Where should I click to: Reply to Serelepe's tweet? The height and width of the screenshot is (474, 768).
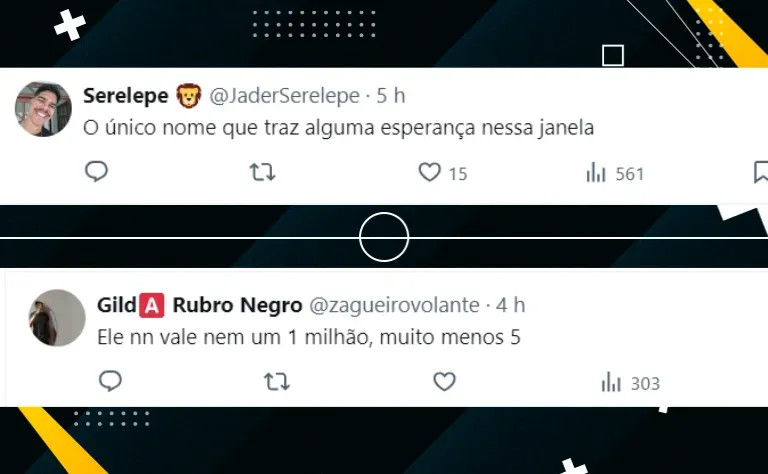tap(96, 172)
